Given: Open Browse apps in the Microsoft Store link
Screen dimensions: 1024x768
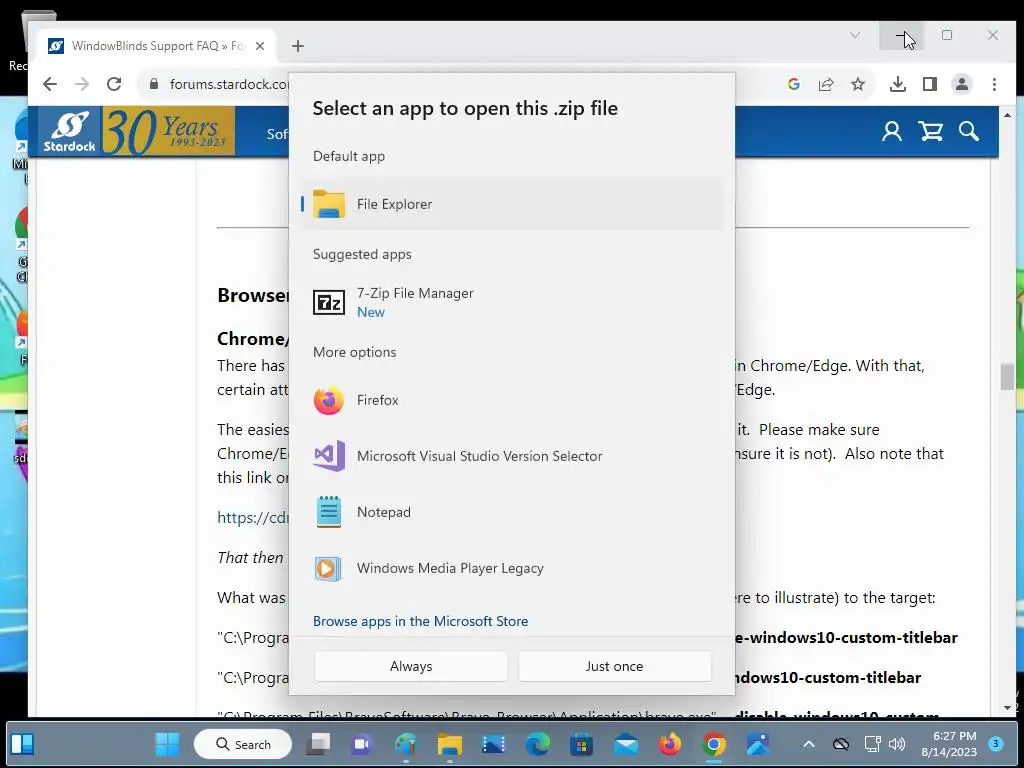Looking at the screenshot, I should pos(420,621).
